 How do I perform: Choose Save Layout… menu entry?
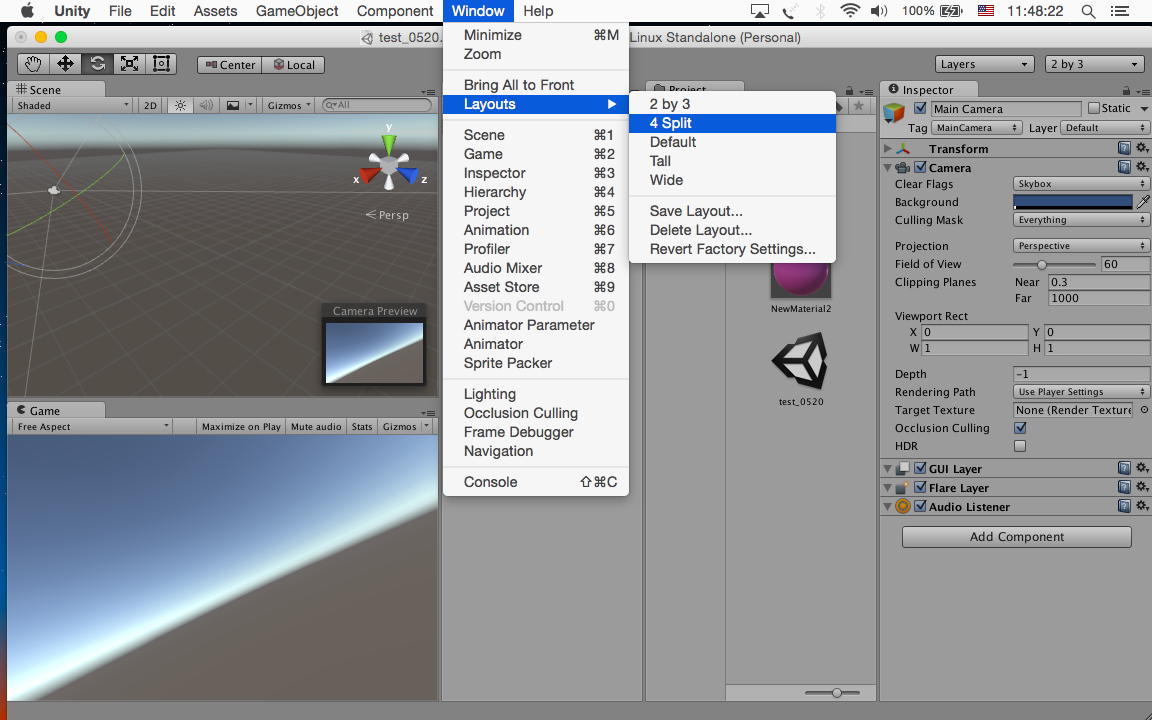pyautogui.click(x=732, y=211)
